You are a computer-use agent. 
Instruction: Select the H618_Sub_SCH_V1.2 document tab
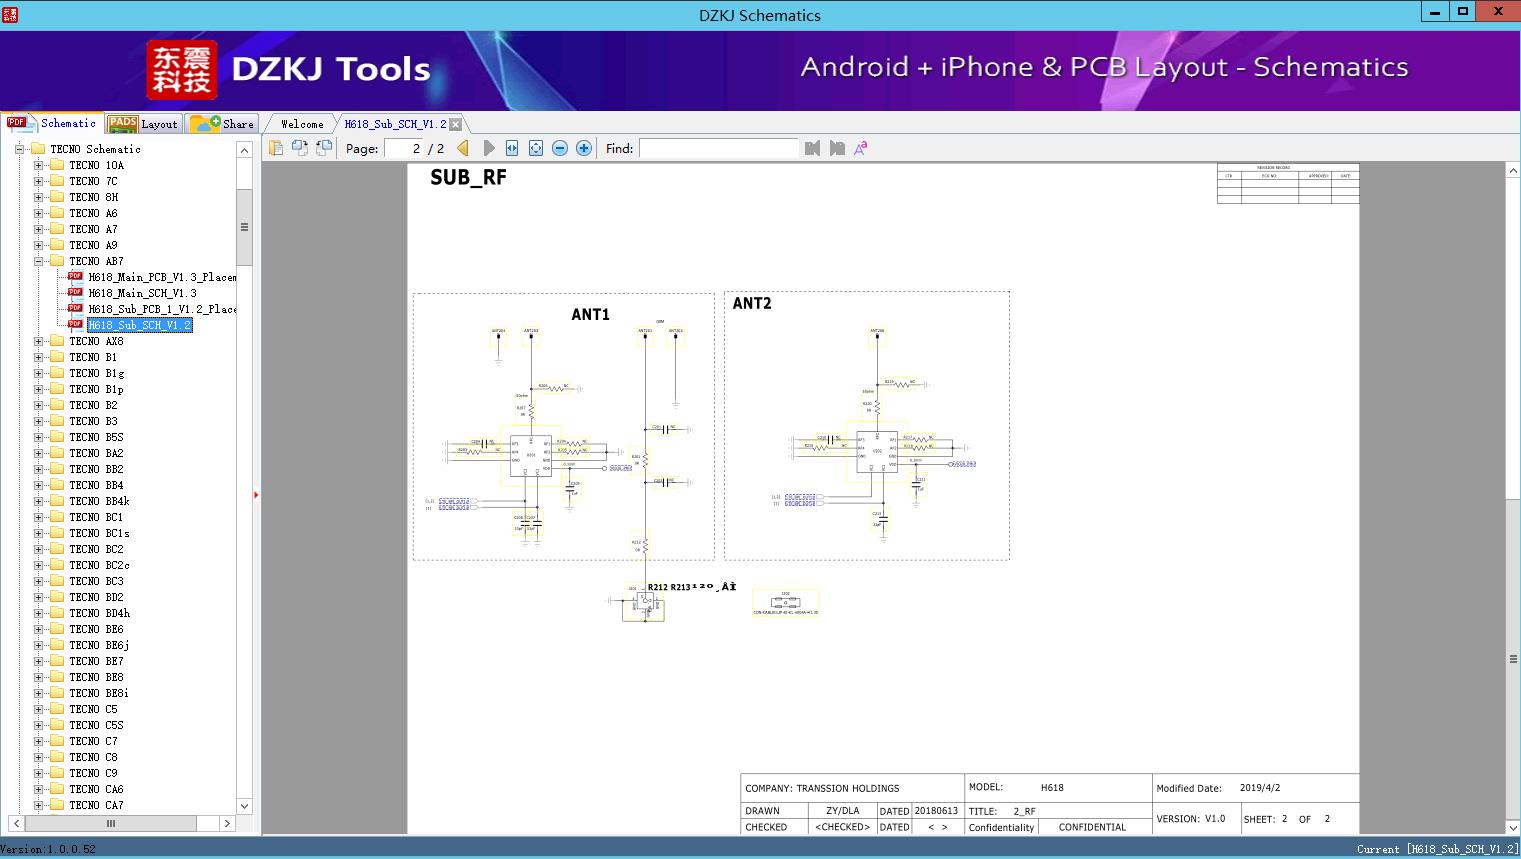coord(395,124)
